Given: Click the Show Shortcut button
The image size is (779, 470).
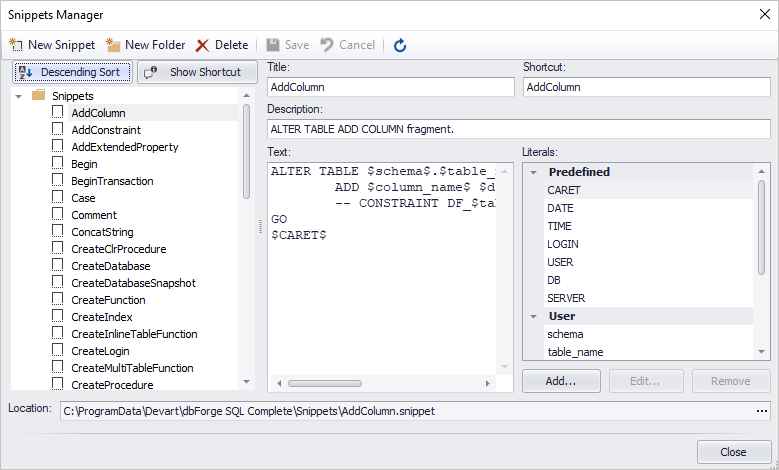Looking at the screenshot, I should click(x=197, y=73).
